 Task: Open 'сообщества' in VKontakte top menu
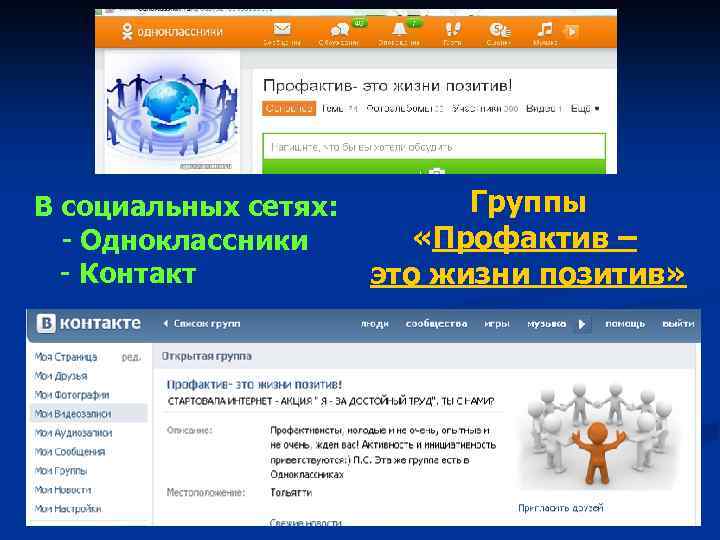coord(436,324)
